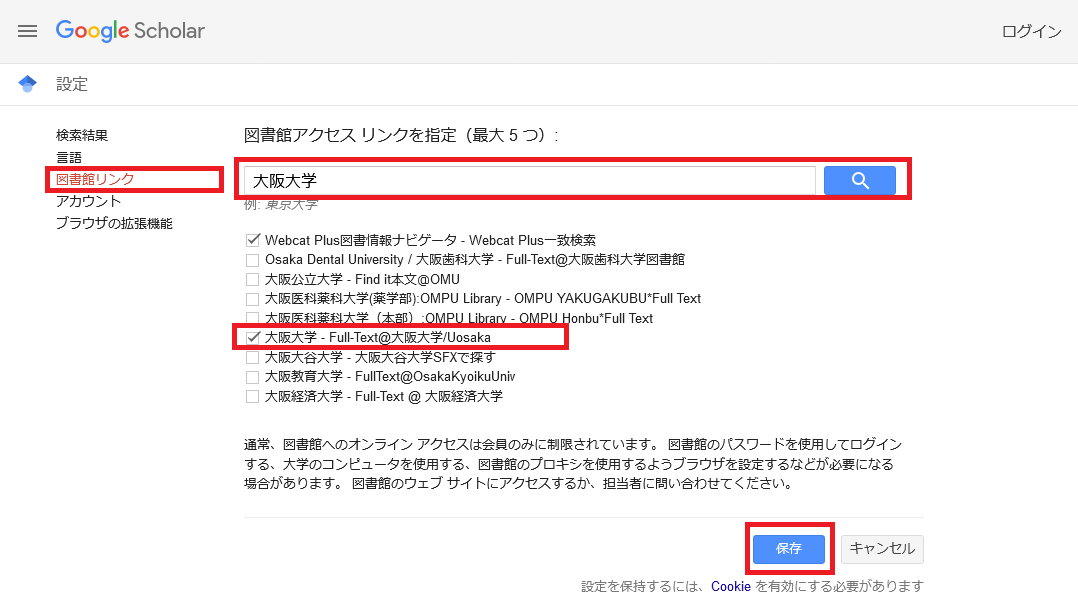This screenshot has height=610, width=1078.
Task: Check the 大阪教育大学 FullText@OsakaKyoikuUniv checkbox
Action: click(252, 377)
